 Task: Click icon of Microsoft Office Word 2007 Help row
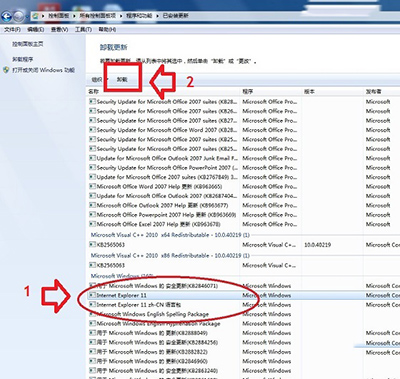[92, 187]
